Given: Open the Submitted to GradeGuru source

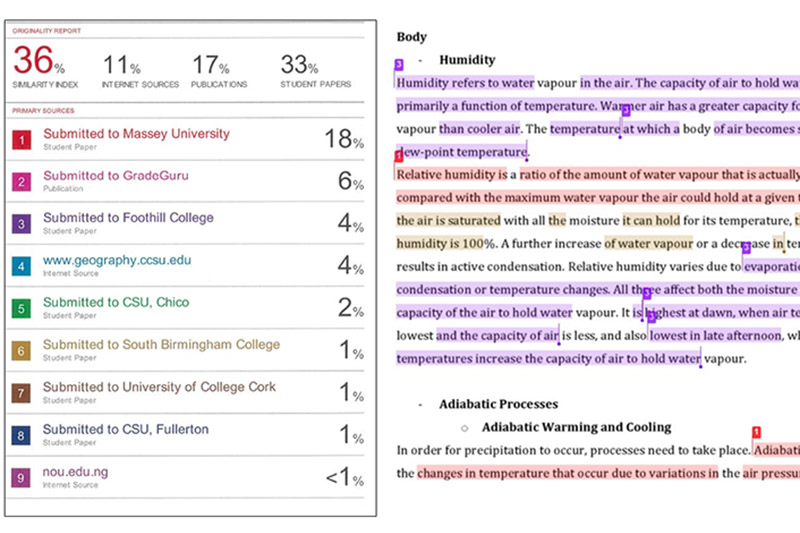Looking at the screenshot, I should point(115,176).
